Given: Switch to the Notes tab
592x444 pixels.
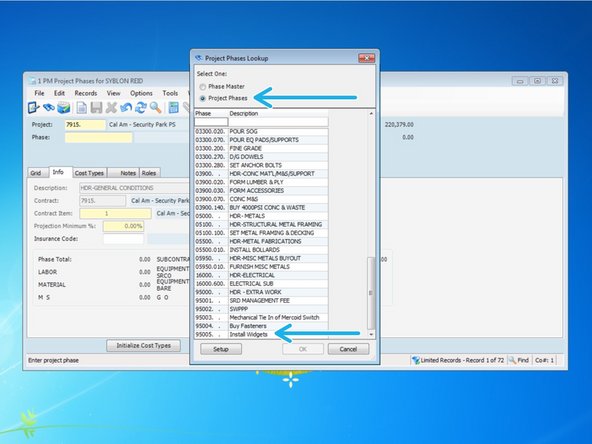Looking at the screenshot, I should tap(124, 173).
